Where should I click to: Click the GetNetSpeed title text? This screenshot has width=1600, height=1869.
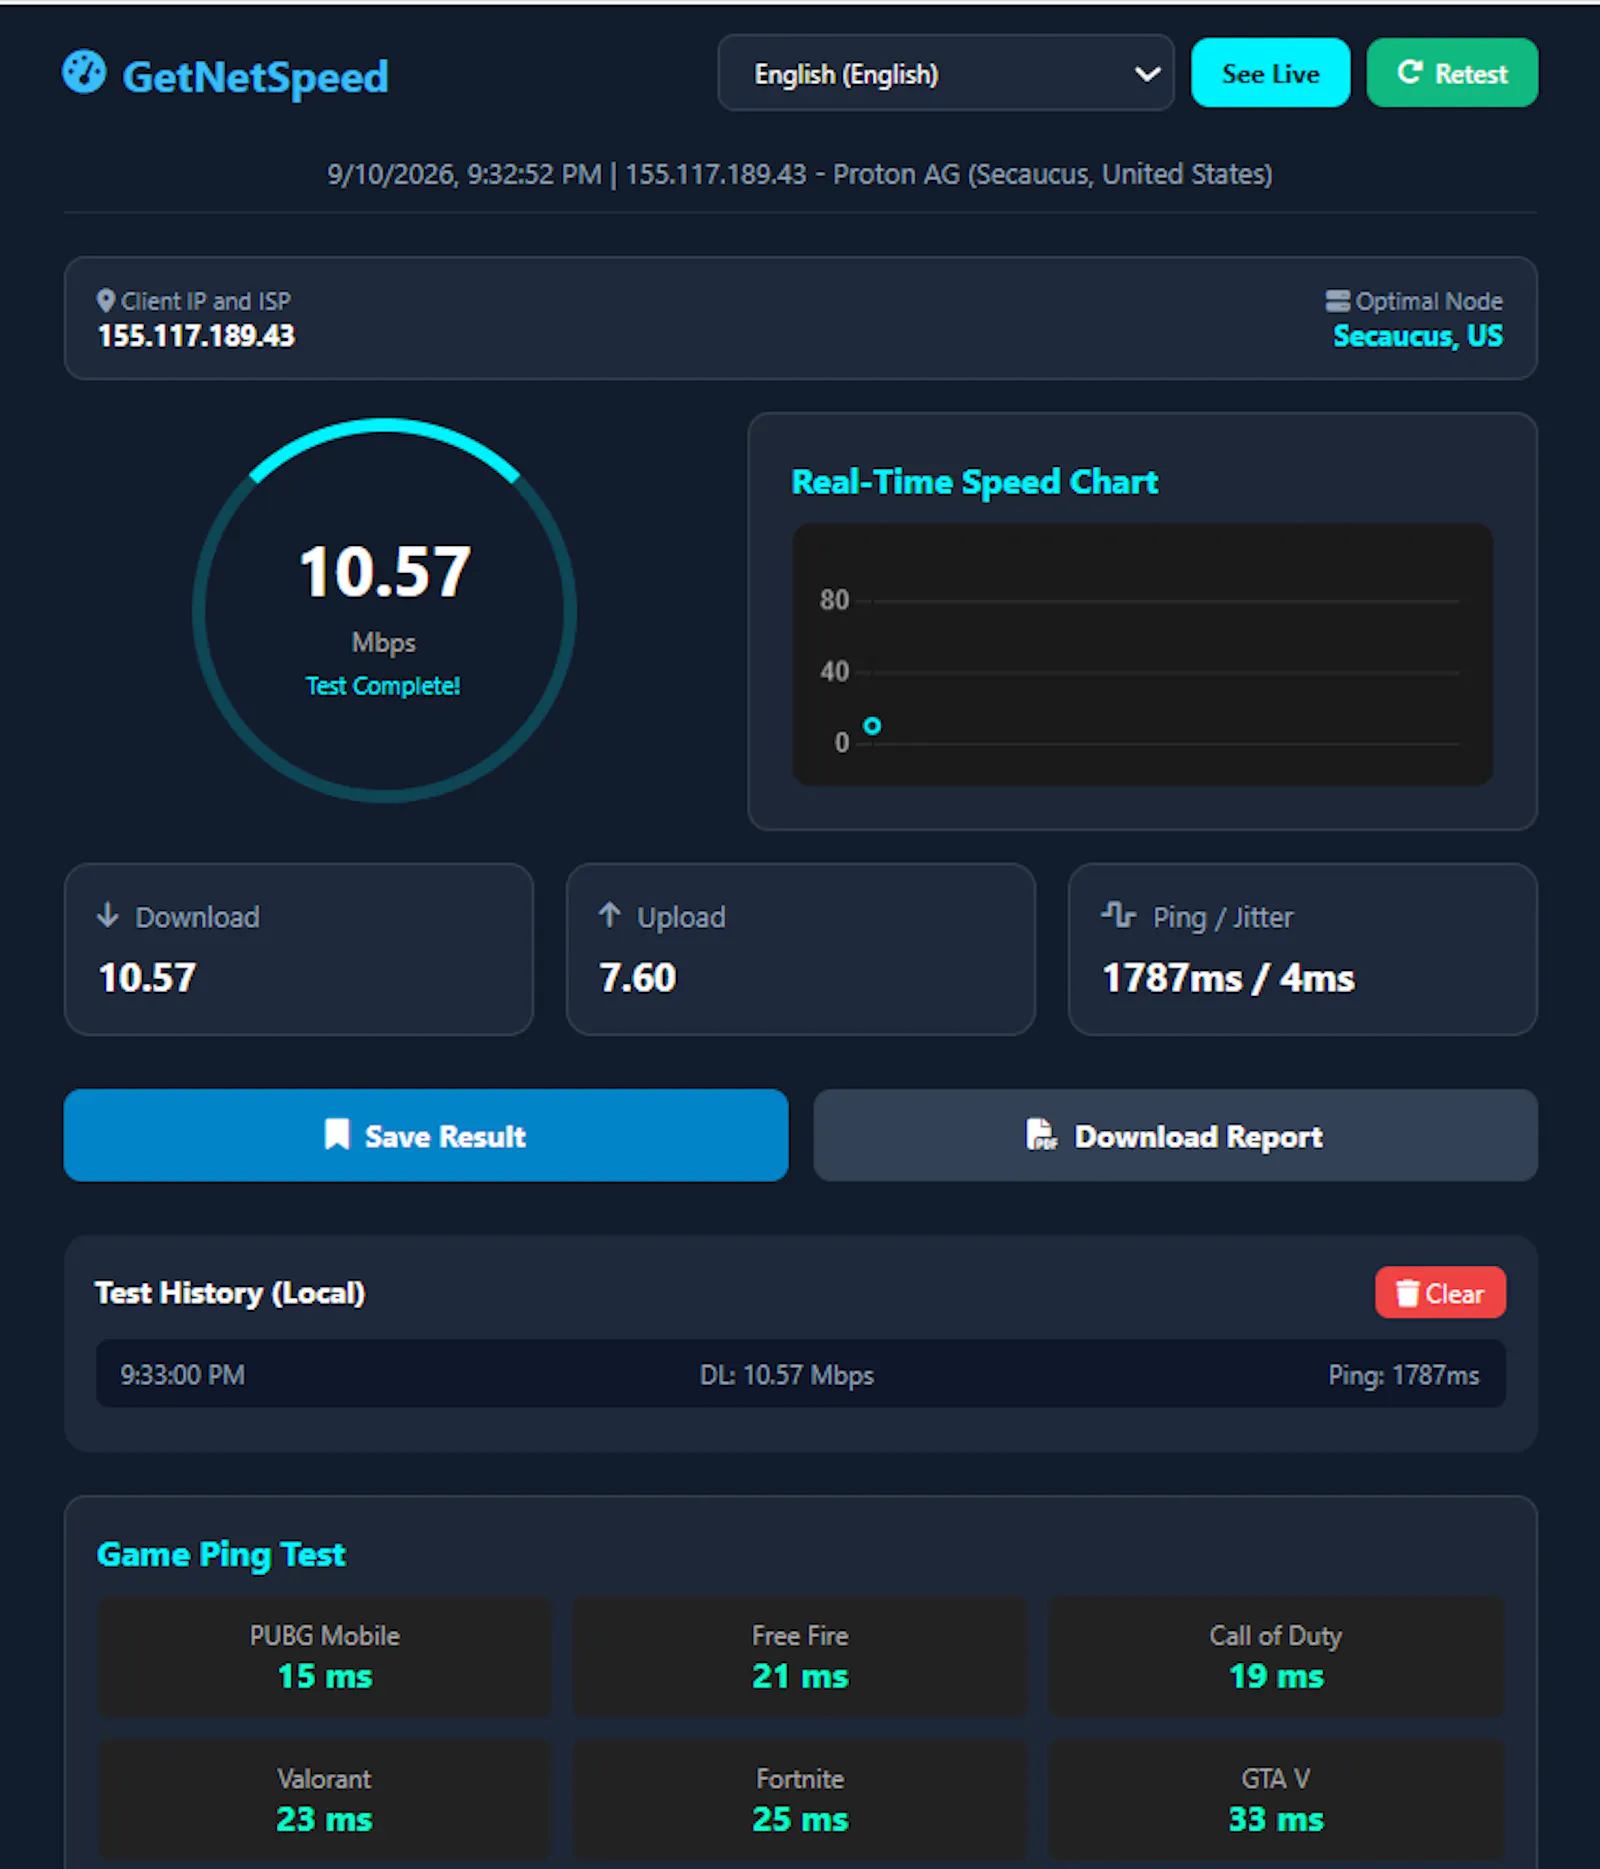click(x=255, y=77)
